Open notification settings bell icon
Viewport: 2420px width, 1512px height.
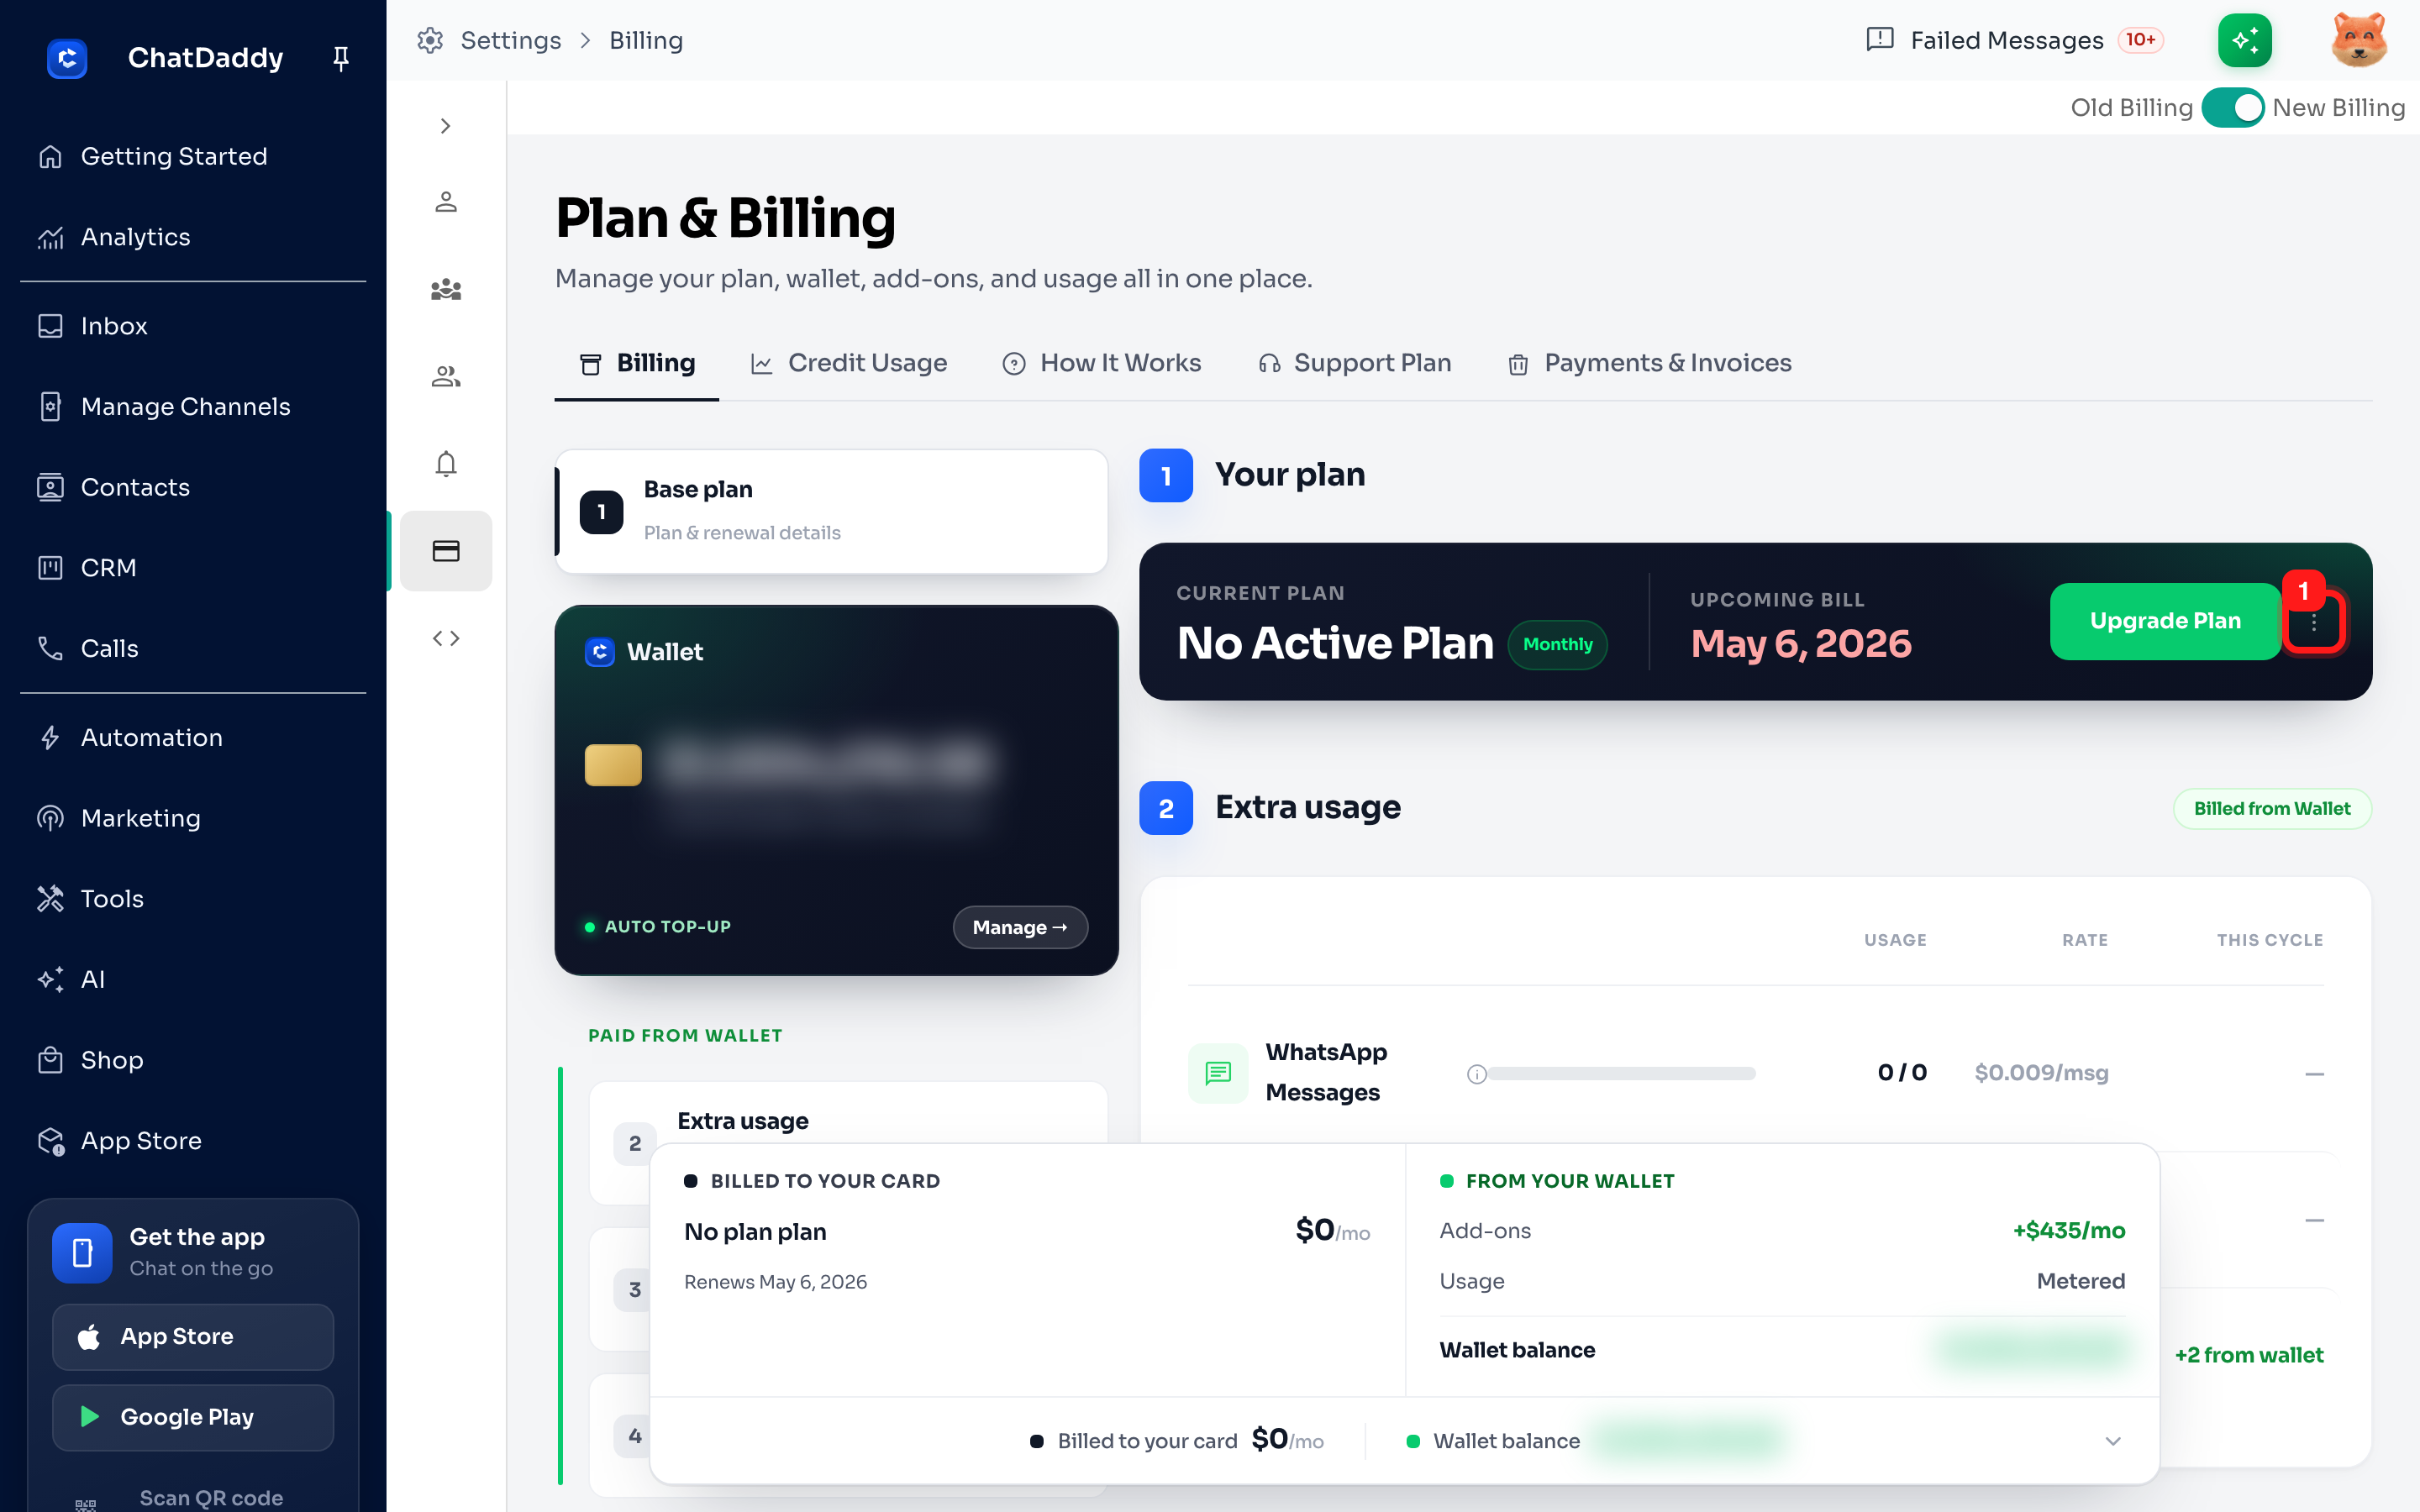[446, 464]
